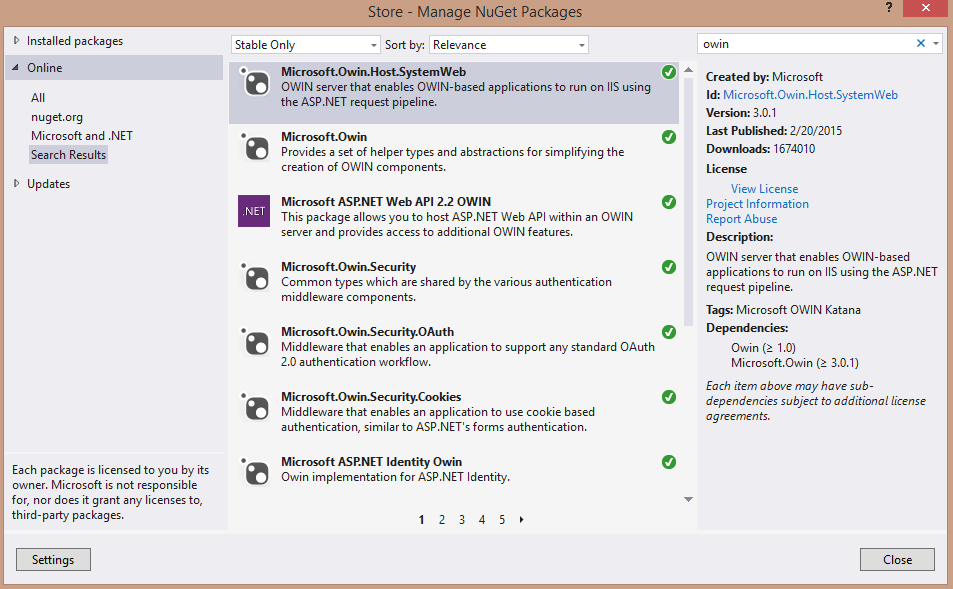Click the Microsoft.Owin.Host.SystemWeb package icon
Image resolution: width=953 pixels, height=589 pixels.
[255, 82]
